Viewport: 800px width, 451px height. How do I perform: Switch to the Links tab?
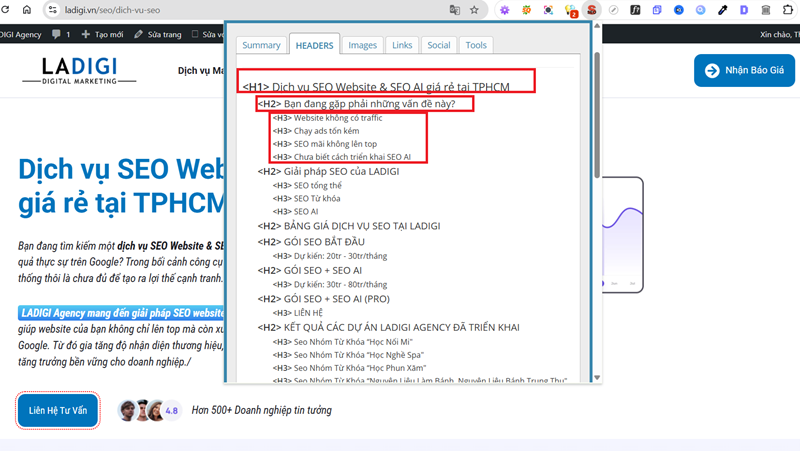(402, 45)
